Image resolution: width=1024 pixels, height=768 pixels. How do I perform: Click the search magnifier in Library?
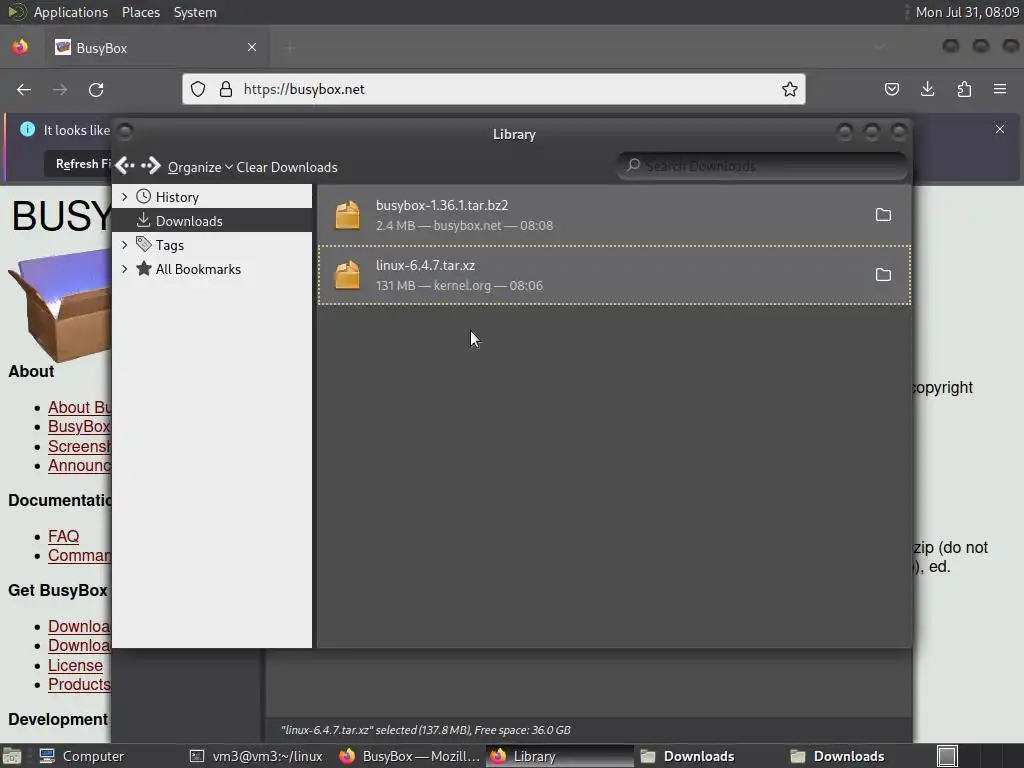633,165
